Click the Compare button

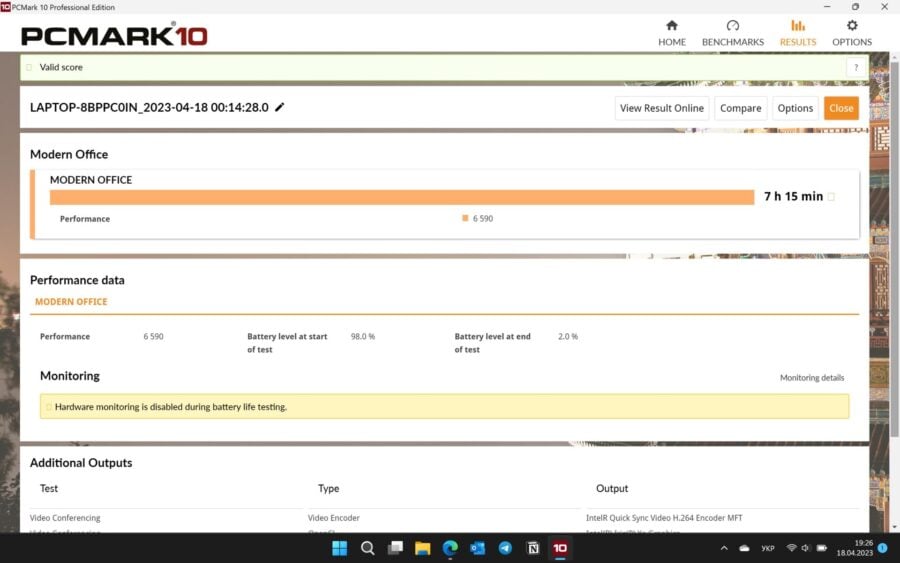pos(740,108)
